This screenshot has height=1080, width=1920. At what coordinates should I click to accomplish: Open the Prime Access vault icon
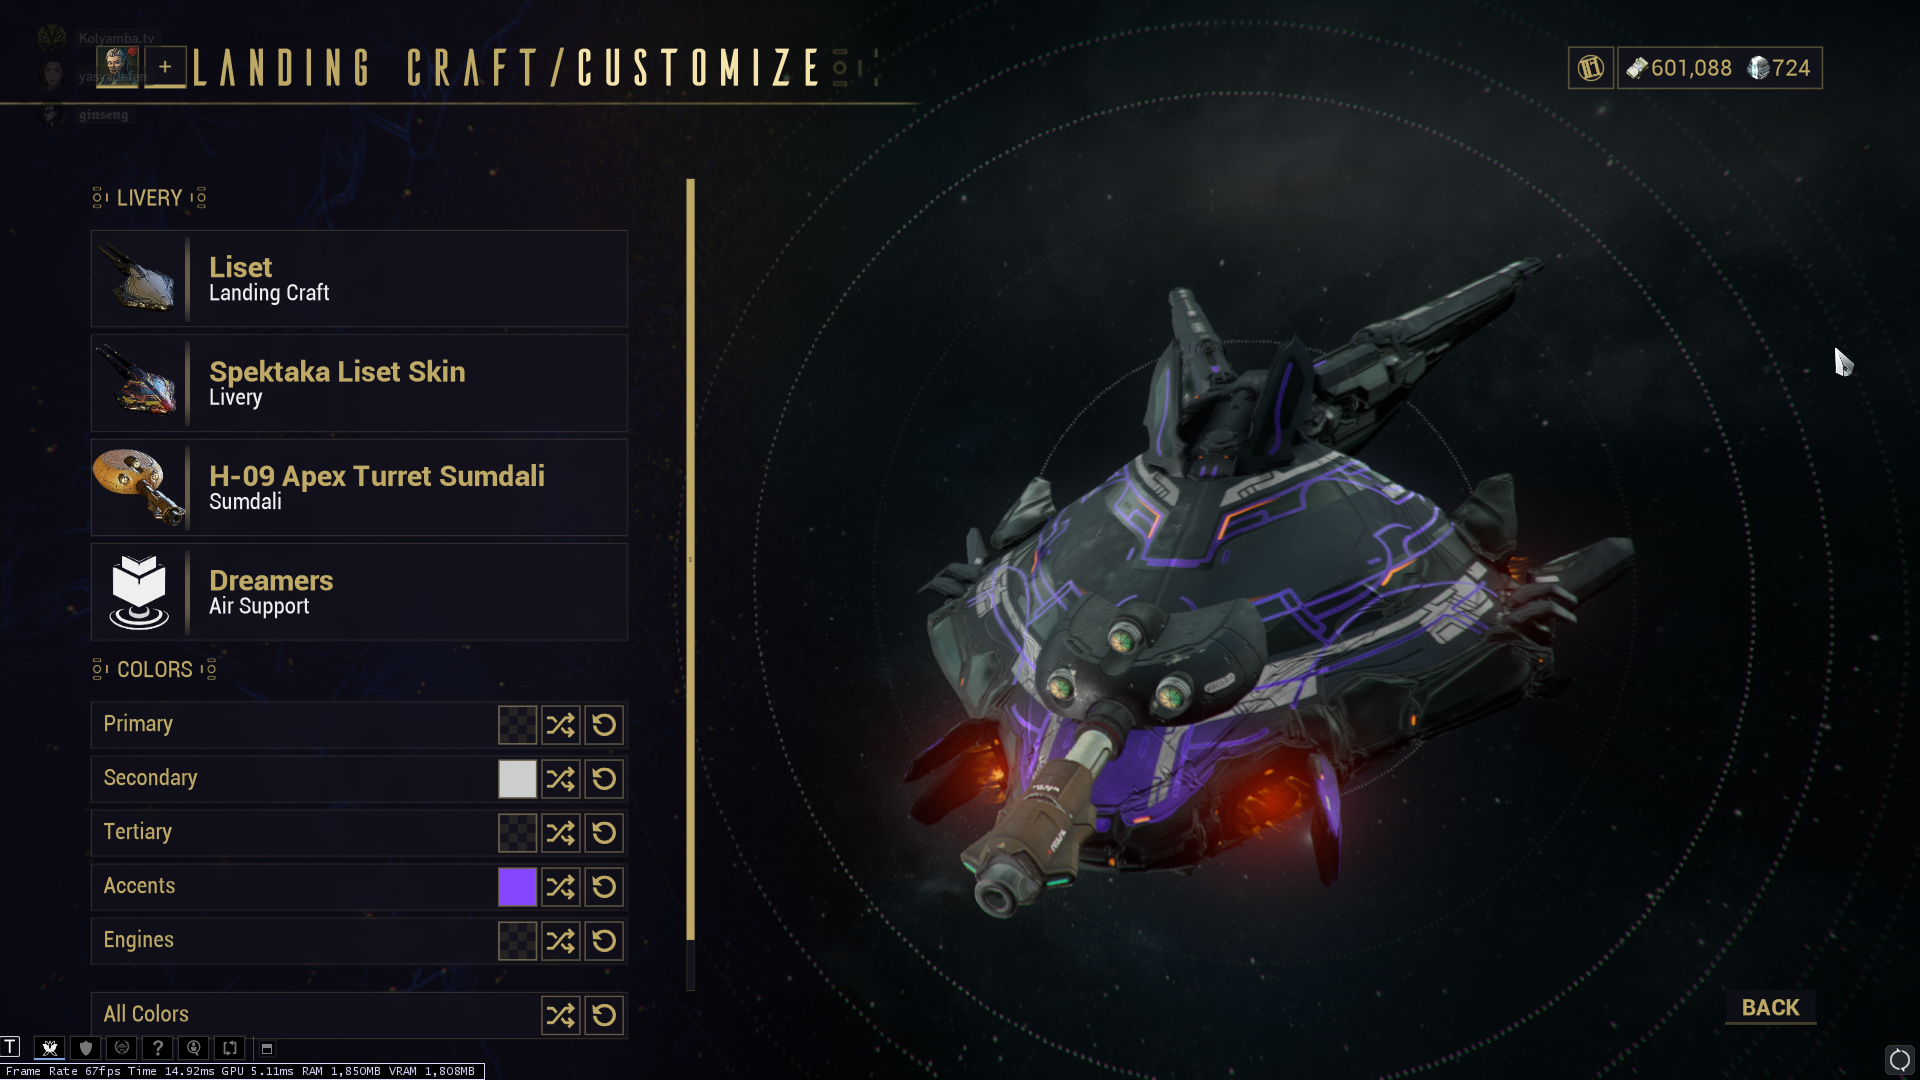click(x=1591, y=68)
